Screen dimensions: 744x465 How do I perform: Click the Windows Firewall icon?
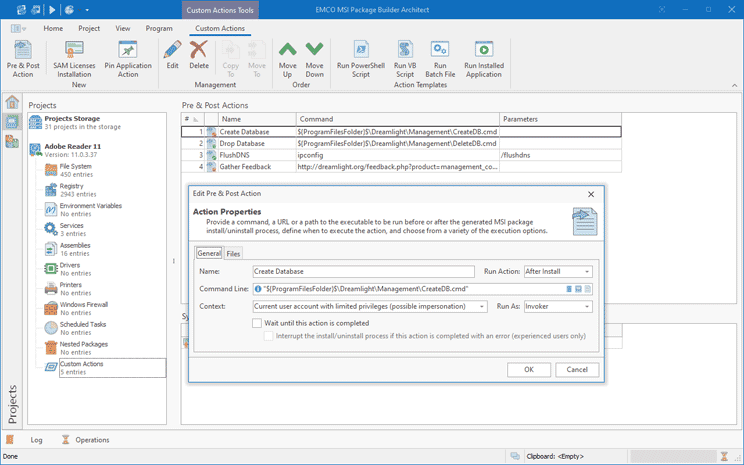pos(51,308)
